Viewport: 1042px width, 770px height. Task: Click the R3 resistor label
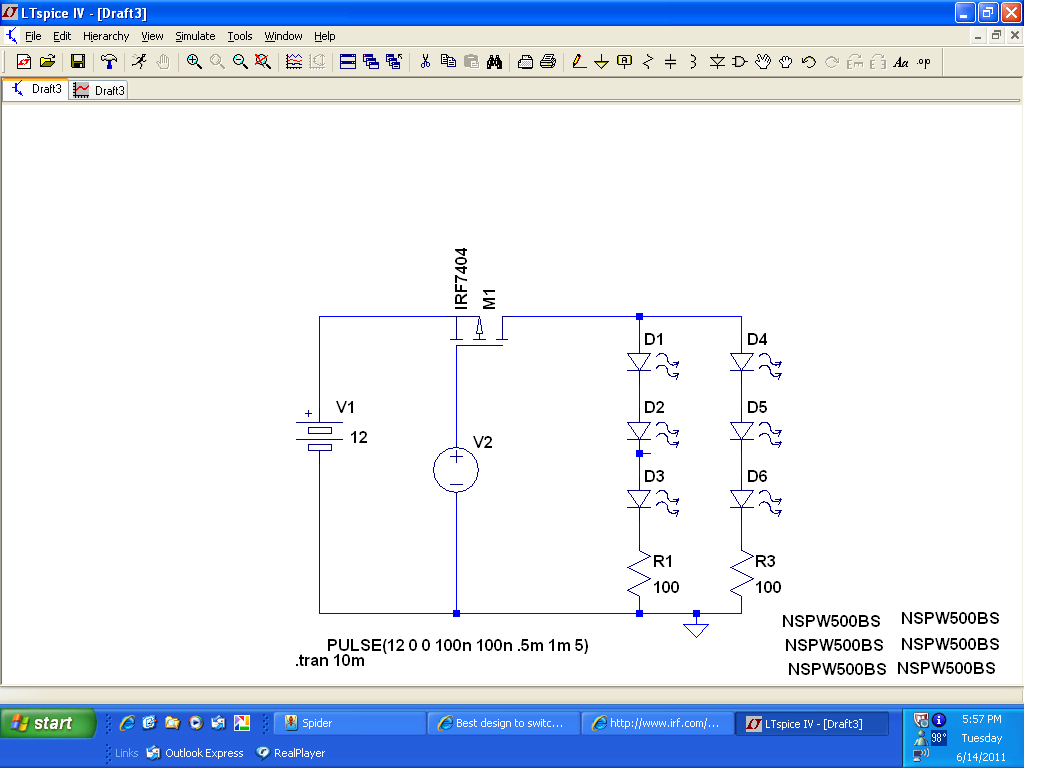[765, 561]
